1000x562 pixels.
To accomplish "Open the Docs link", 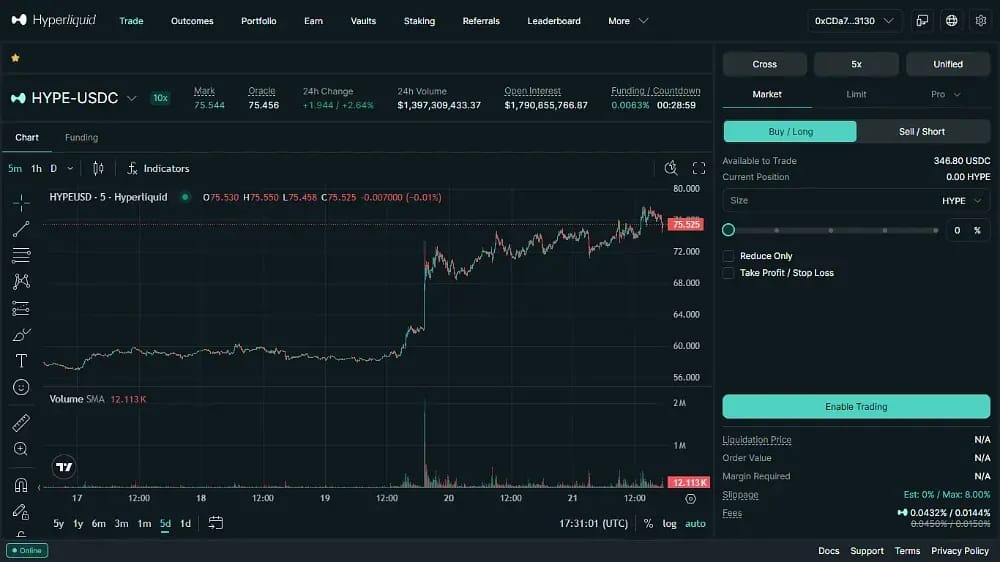I will pyautogui.click(x=828, y=551).
